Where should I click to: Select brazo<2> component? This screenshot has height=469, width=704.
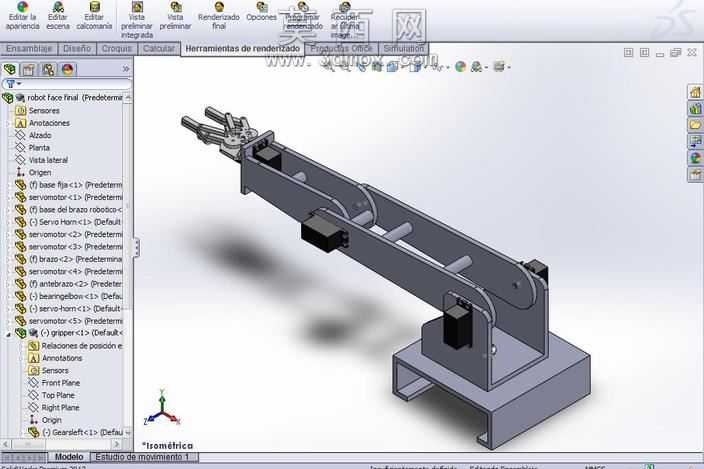tap(68, 259)
